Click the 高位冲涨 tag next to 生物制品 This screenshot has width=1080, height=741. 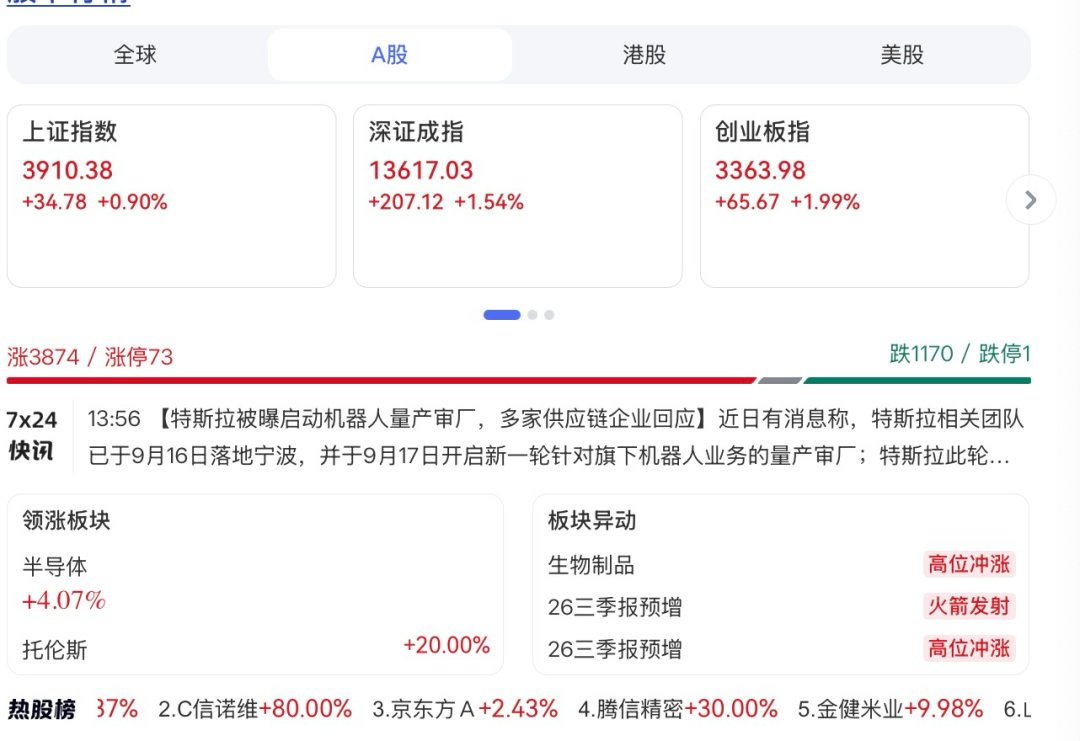point(968,564)
